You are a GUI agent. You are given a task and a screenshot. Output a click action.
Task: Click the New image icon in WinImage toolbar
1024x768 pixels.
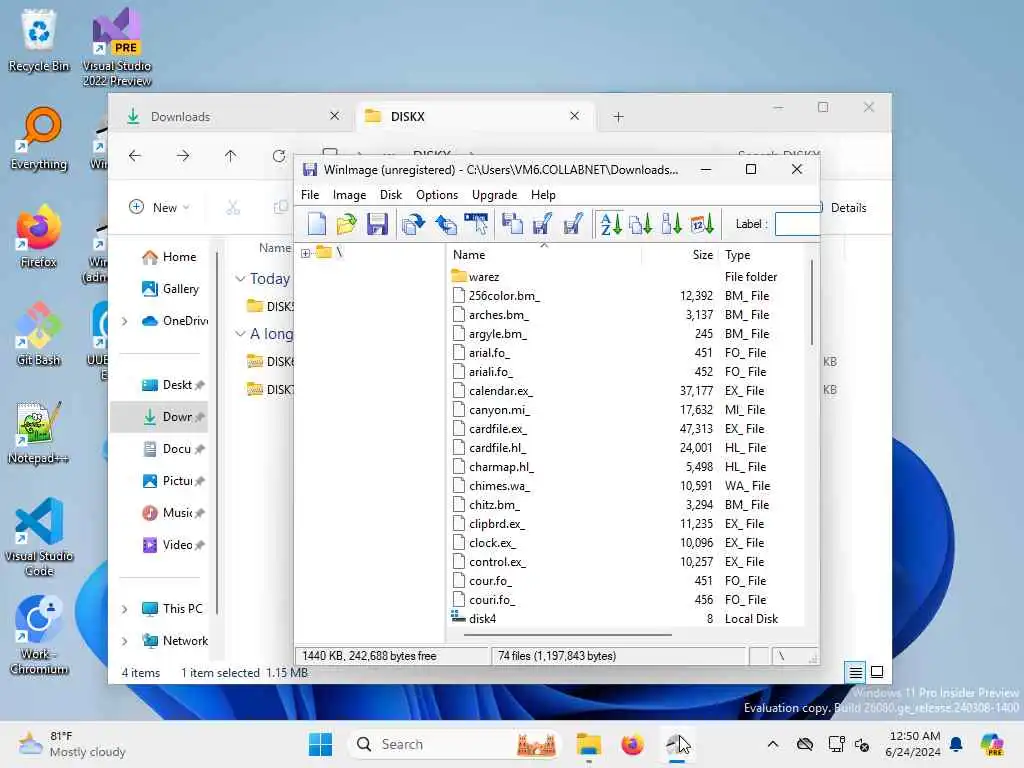tap(317, 224)
